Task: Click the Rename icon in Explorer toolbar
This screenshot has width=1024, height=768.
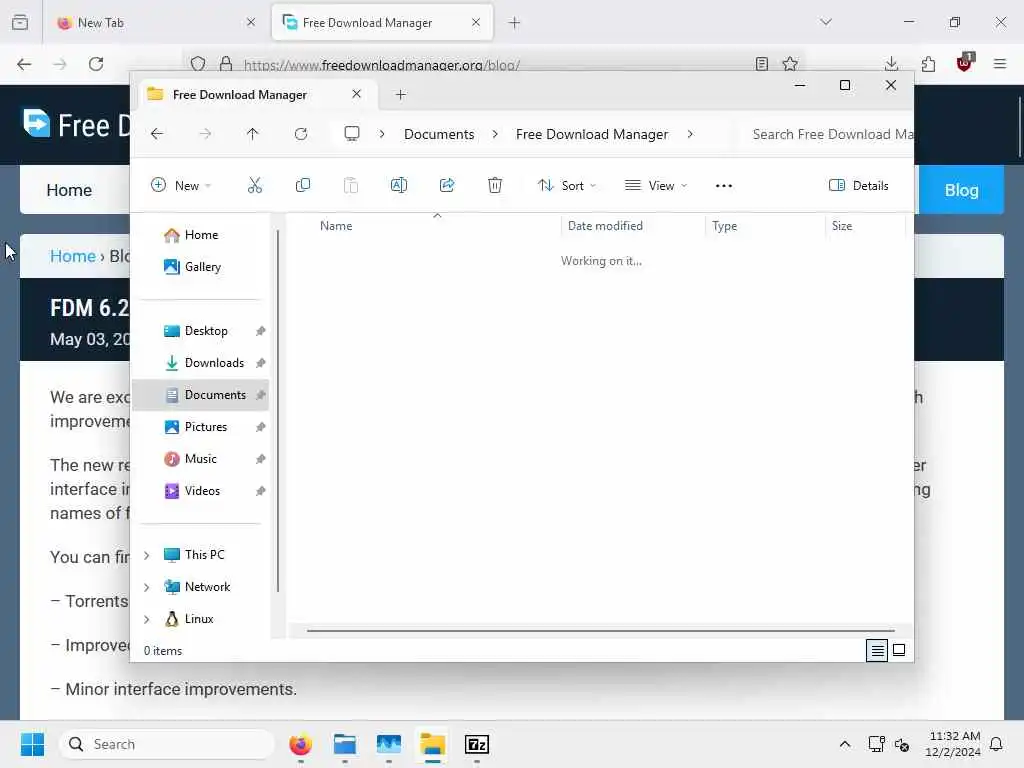Action: coord(398,185)
